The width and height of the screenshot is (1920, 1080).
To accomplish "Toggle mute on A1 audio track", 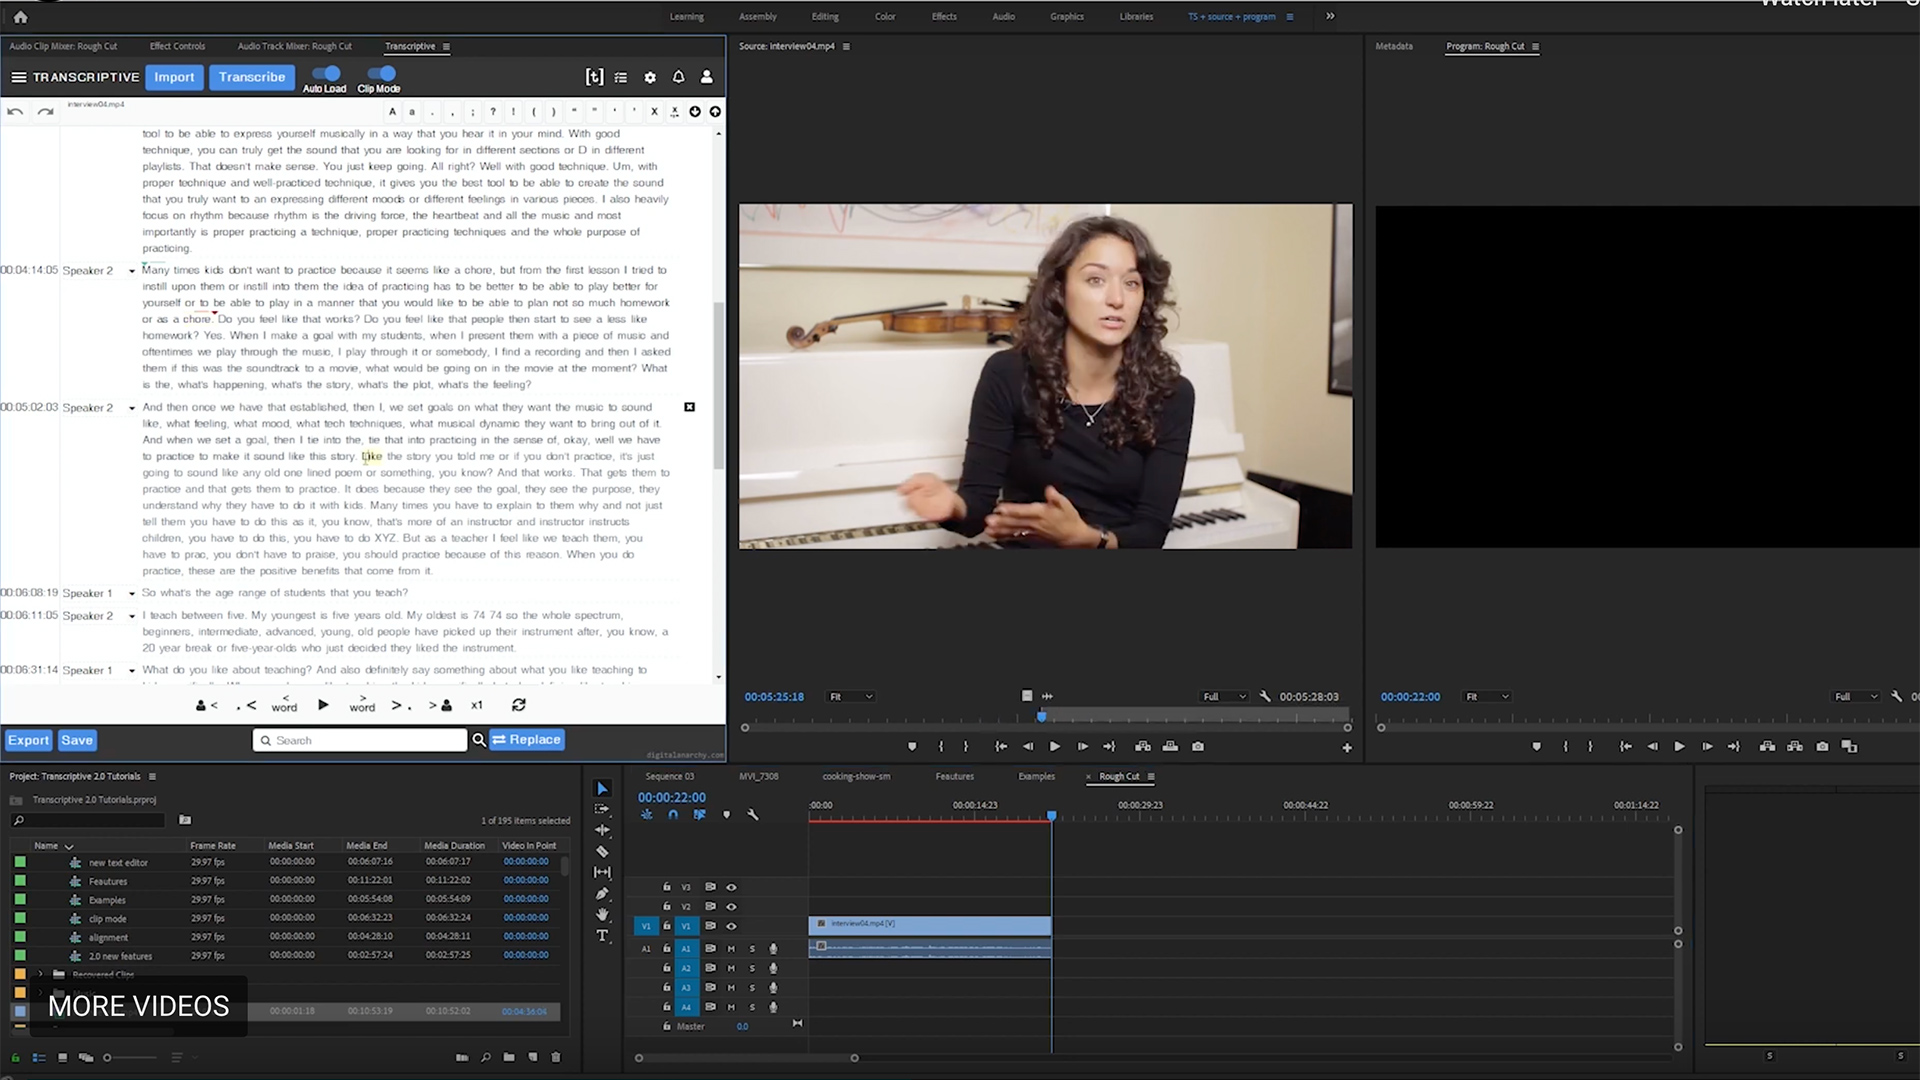I will pos(729,948).
